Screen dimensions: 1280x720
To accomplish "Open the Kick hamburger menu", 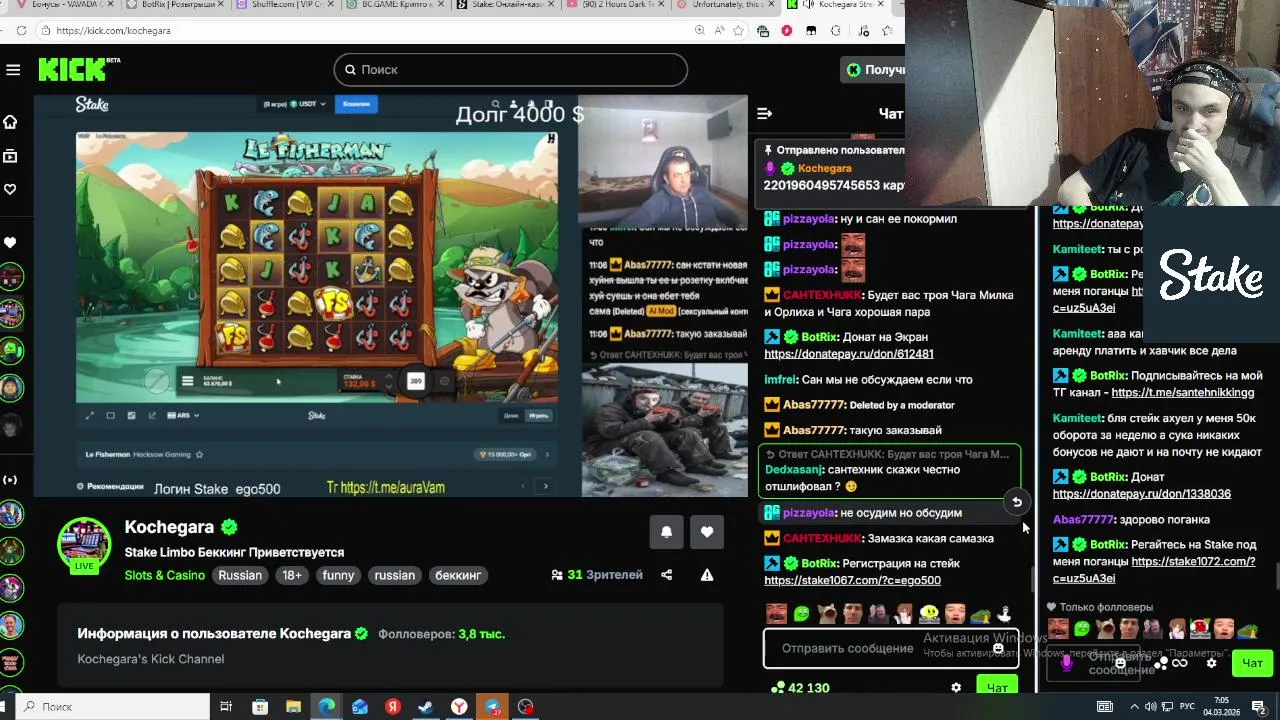I will (13, 69).
